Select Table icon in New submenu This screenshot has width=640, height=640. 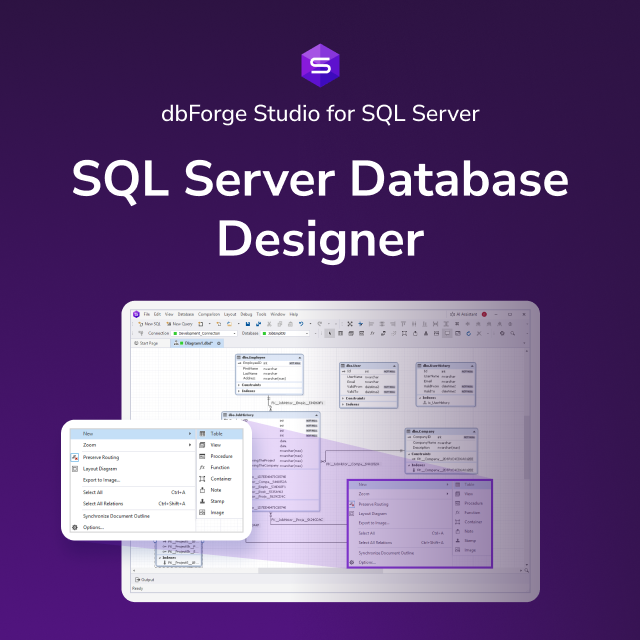202,433
